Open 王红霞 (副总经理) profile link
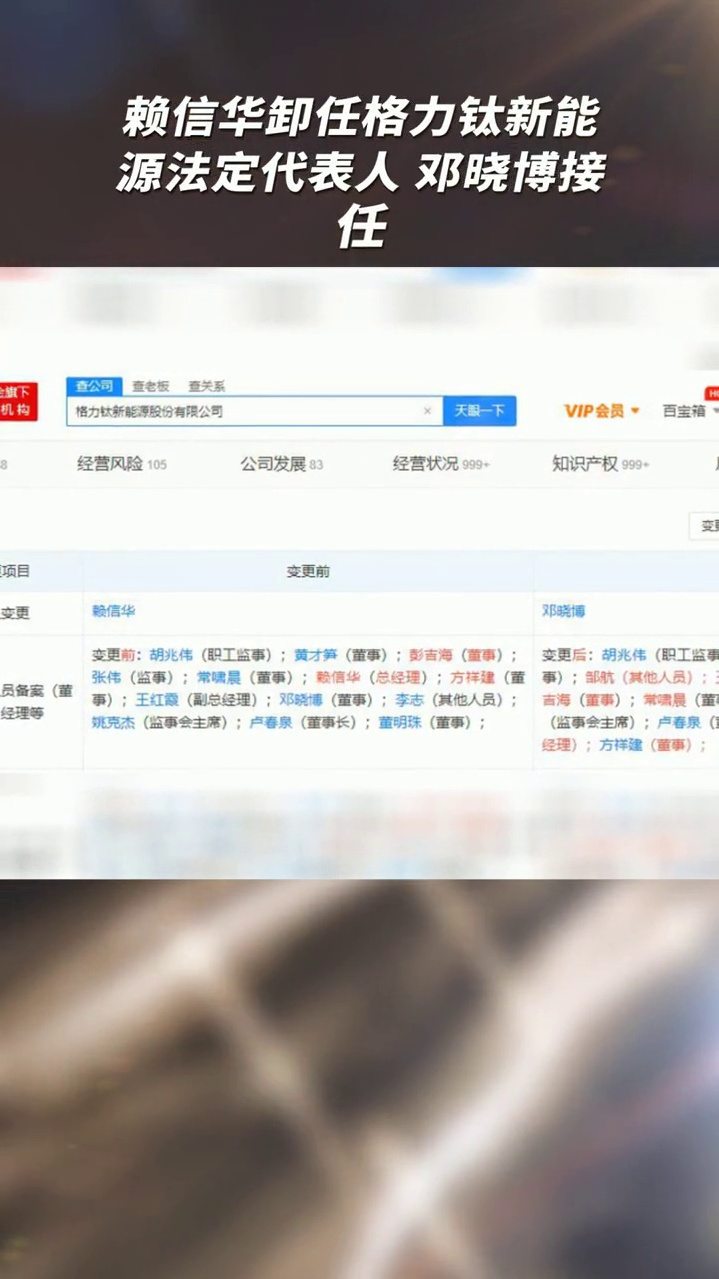The image size is (719, 1279). pyautogui.click(x=156, y=700)
